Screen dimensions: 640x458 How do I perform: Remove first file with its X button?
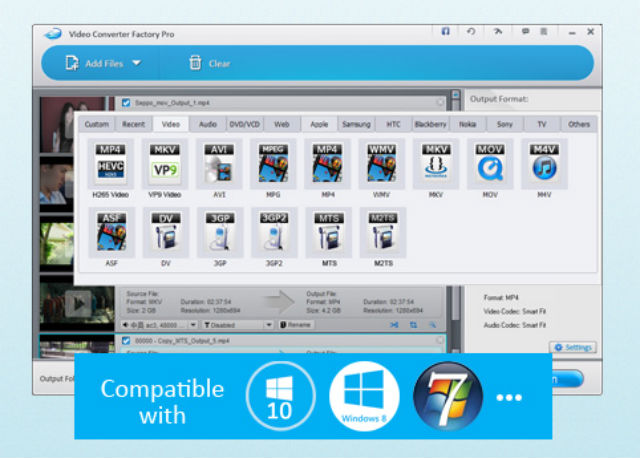440,102
